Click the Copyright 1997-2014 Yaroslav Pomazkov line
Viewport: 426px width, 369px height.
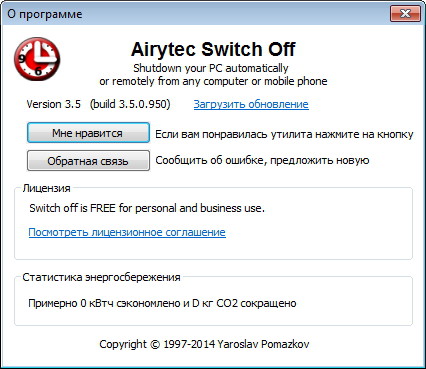(x=204, y=344)
